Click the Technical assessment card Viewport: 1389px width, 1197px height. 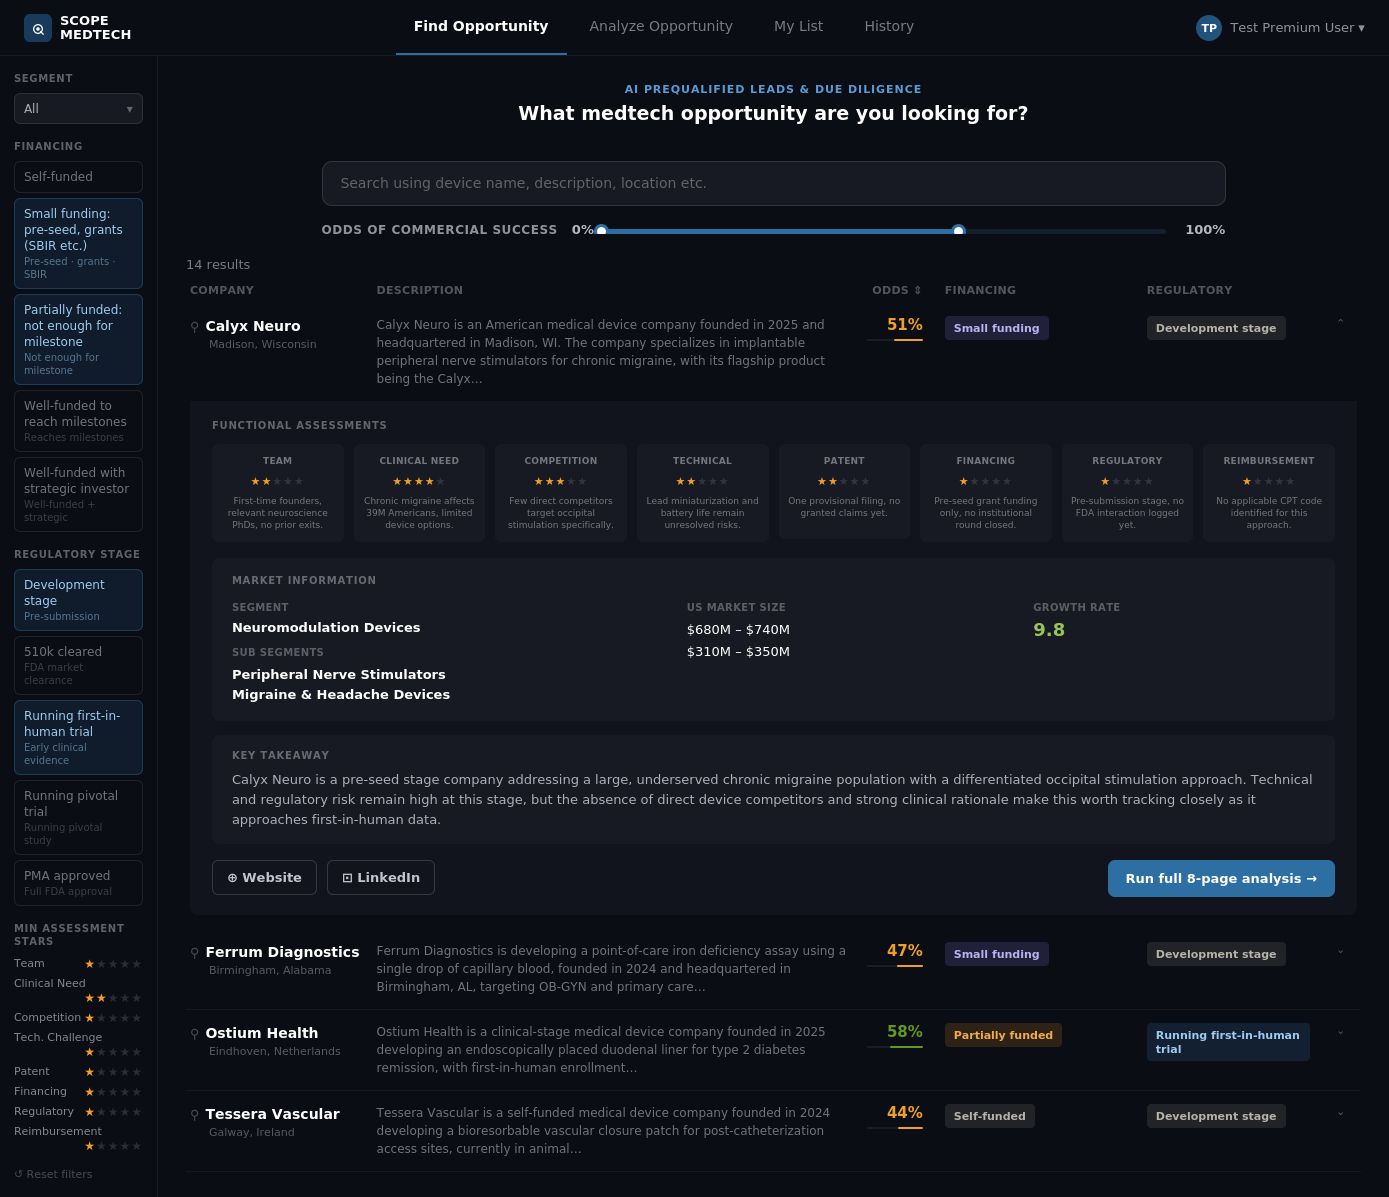[x=702, y=493]
